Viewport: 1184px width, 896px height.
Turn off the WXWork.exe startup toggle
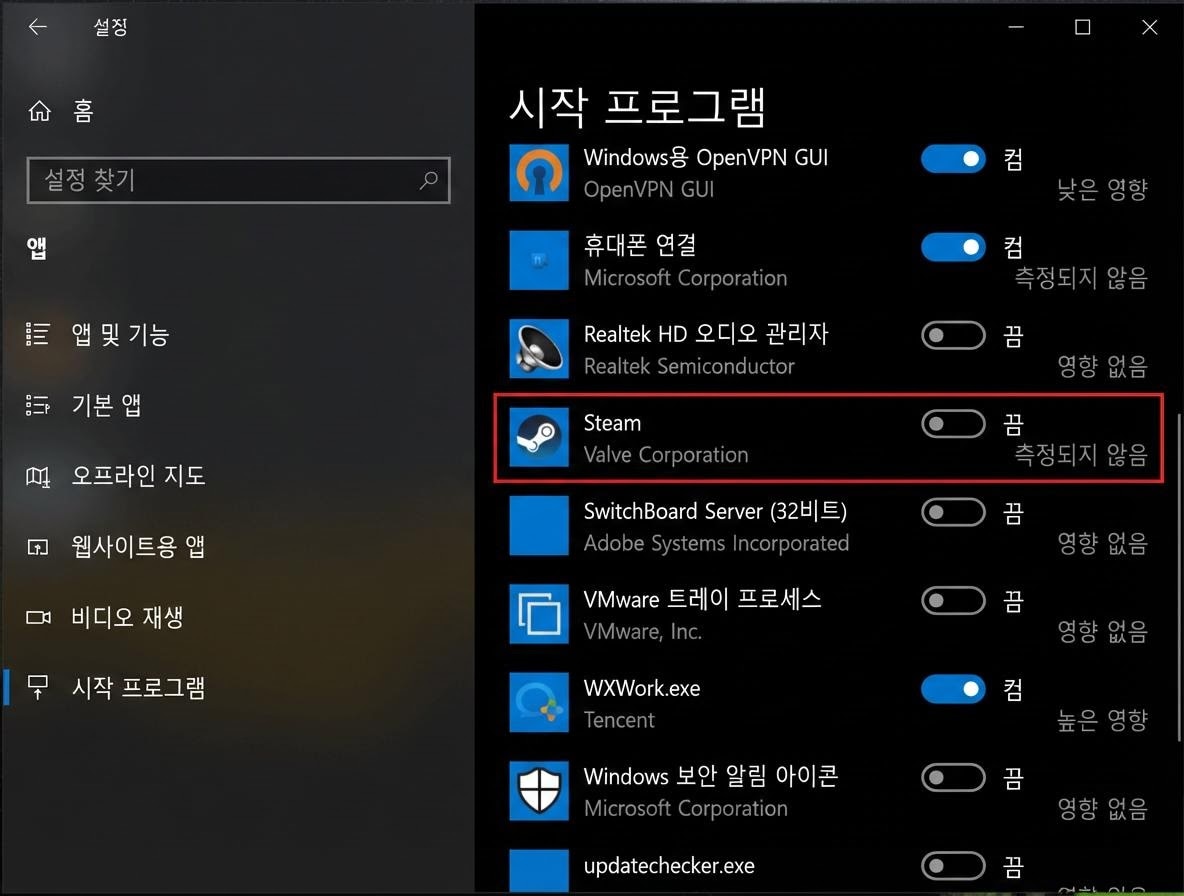click(x=952, y=689)
